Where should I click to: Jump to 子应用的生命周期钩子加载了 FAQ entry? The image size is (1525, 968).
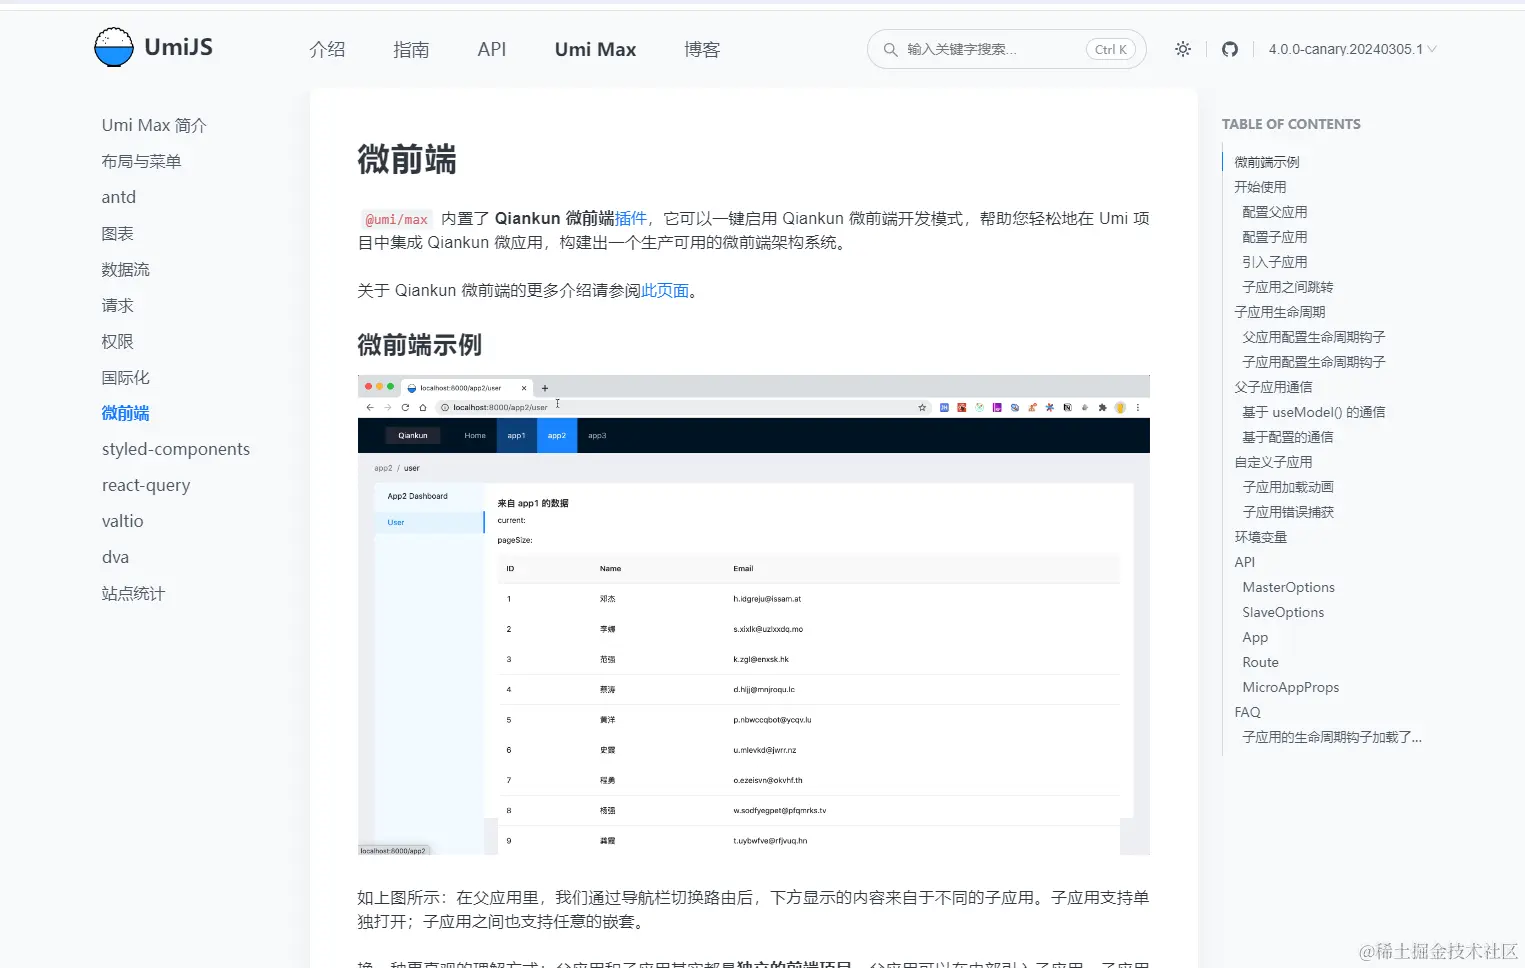tap(1331, 737)
